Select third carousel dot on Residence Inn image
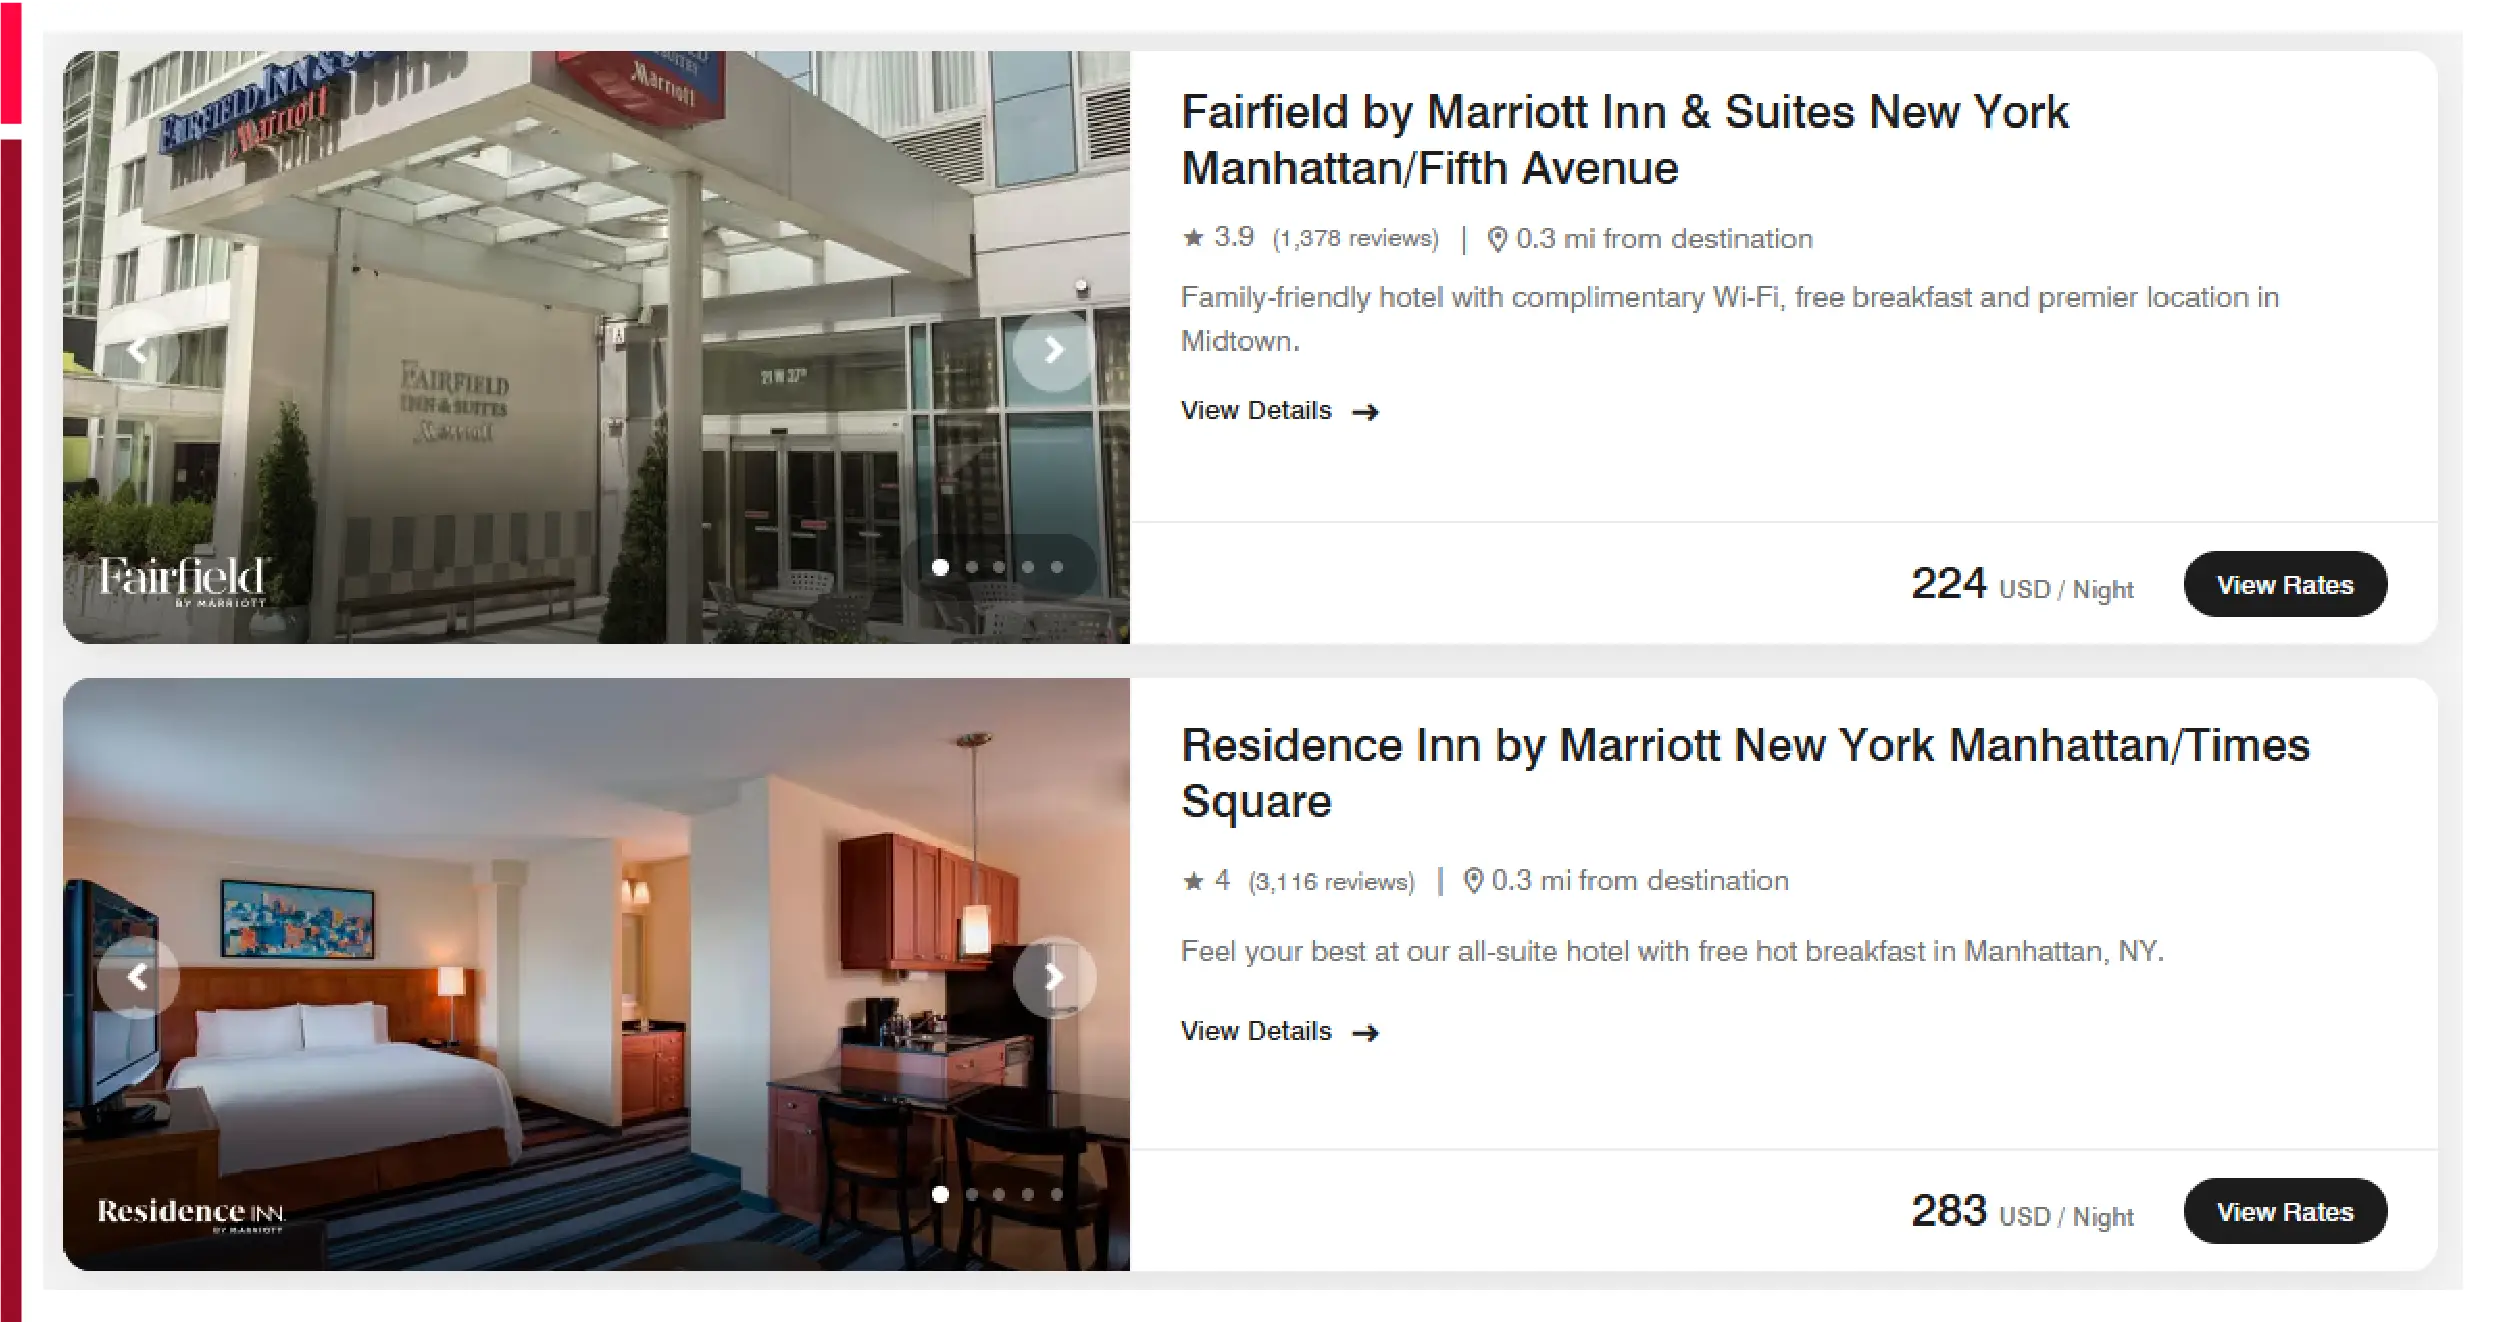Image resolution: width=2507 pixels, height=1322 pixels. [x=999, y=1194]
